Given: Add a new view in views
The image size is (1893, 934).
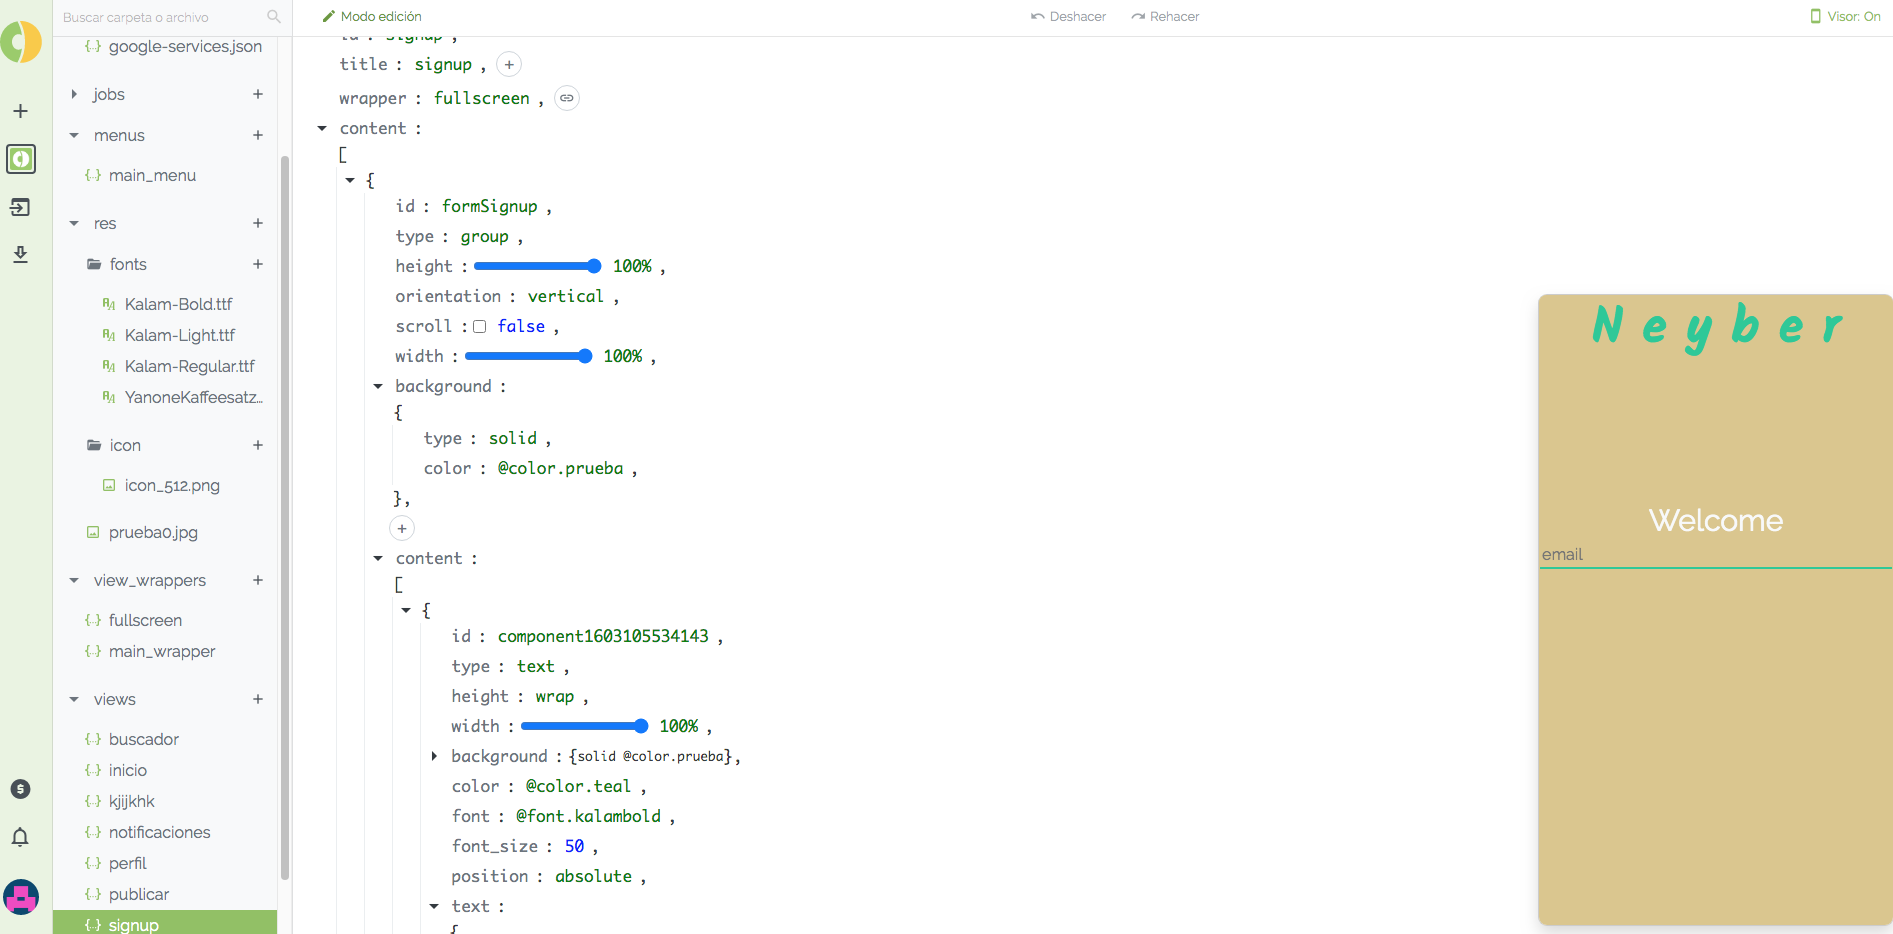Looking at the screenshot, I should (x=258, y=699).
